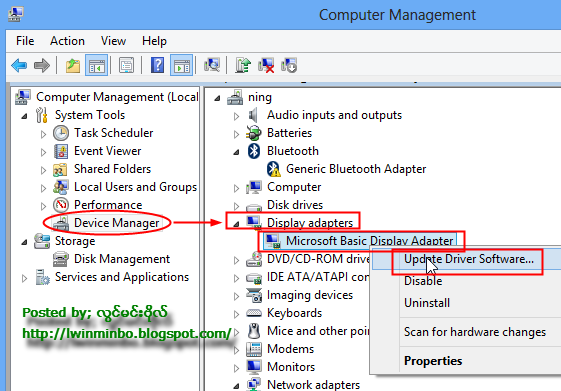Click the Event Viewer icon
The height and width of the screenshot is (391, 561).
[x=61, y=151]
